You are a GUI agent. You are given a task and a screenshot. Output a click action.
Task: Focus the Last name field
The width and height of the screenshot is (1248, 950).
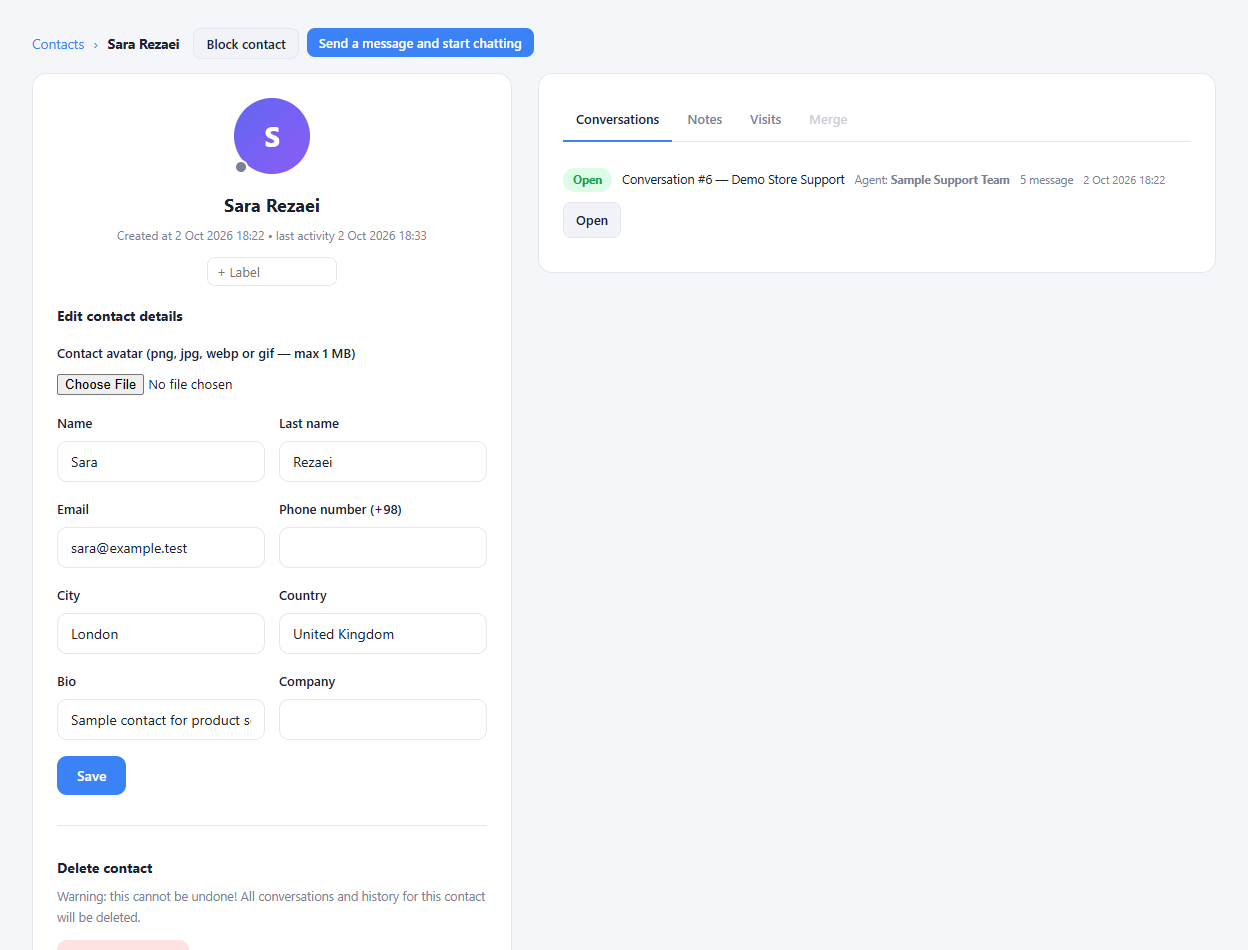[383, 462]
